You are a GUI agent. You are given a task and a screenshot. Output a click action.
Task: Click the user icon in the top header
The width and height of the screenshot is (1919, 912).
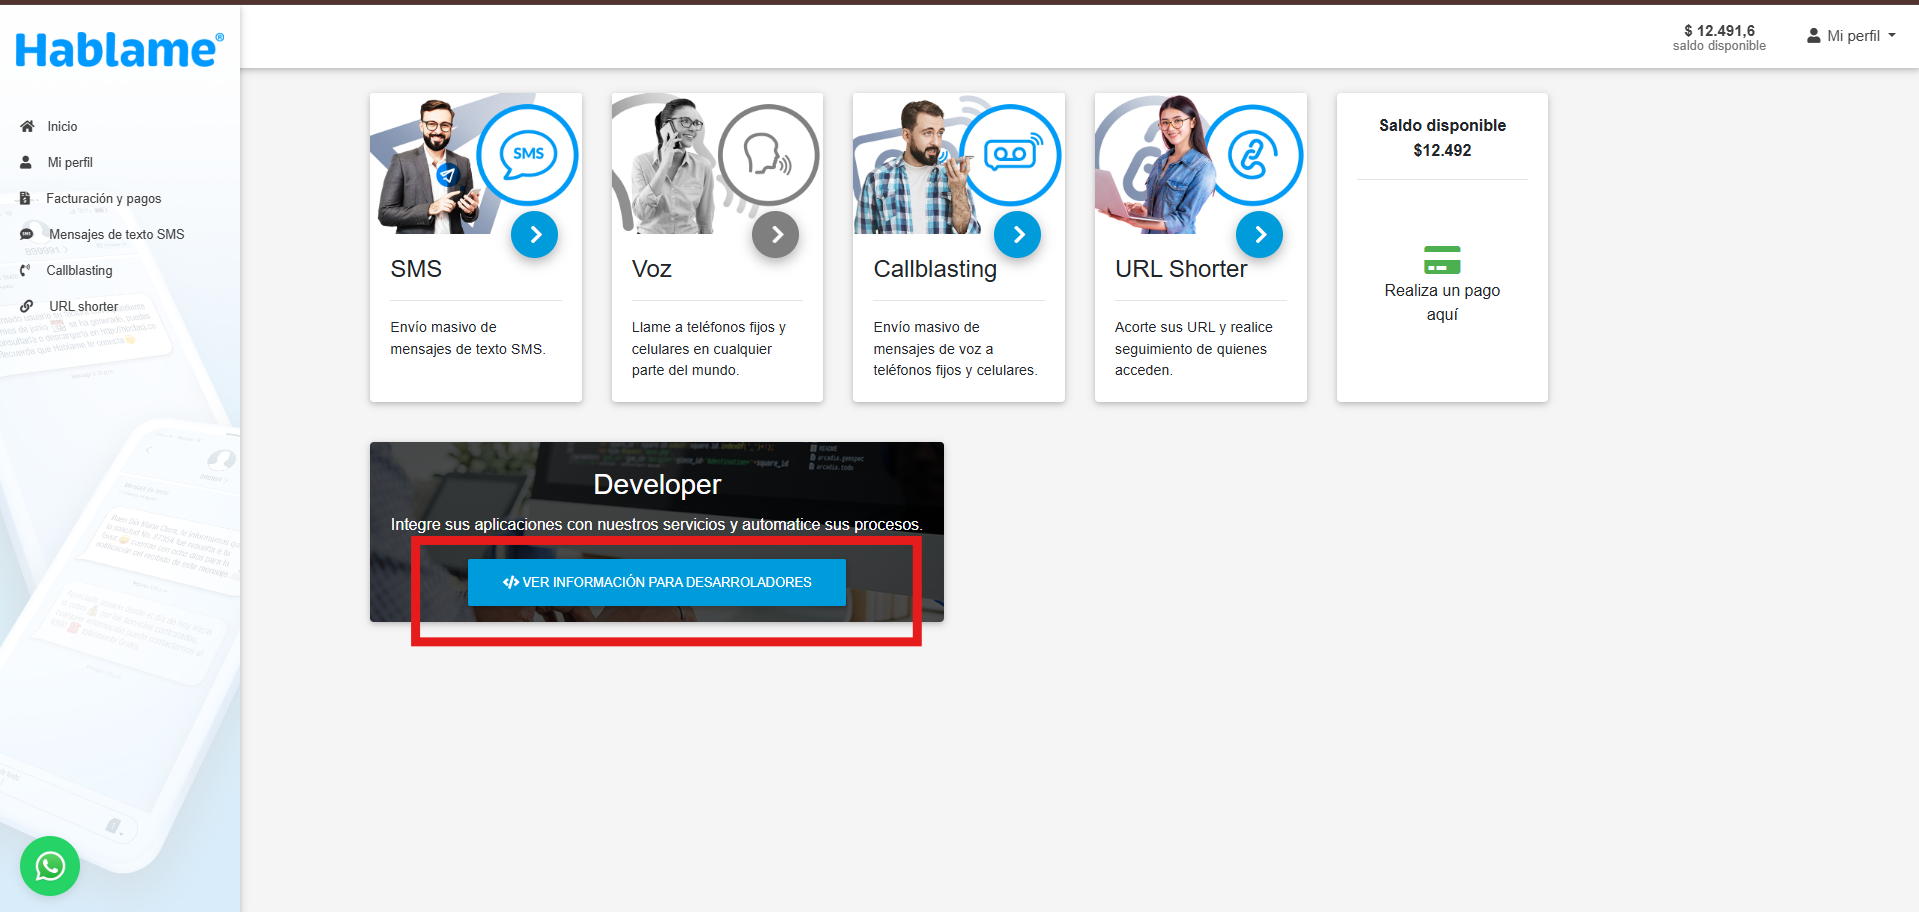click(x=1814, y=36)
